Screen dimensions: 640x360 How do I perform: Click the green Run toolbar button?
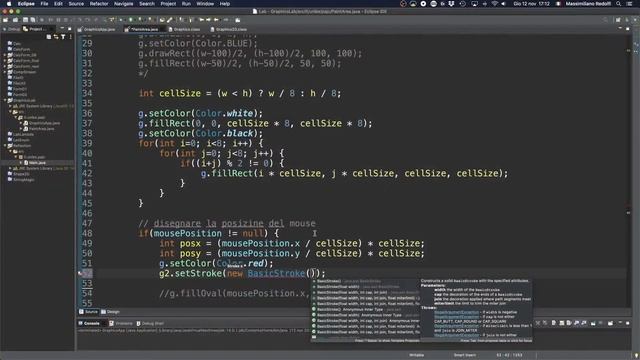tap(131, 20)
